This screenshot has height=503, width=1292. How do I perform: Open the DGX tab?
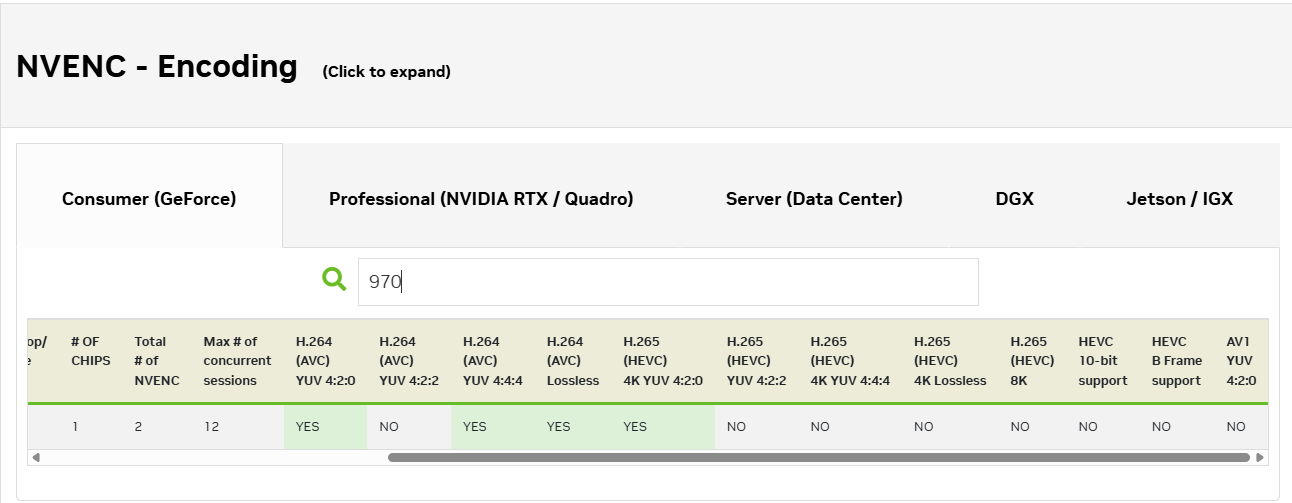click(1014, 199)
